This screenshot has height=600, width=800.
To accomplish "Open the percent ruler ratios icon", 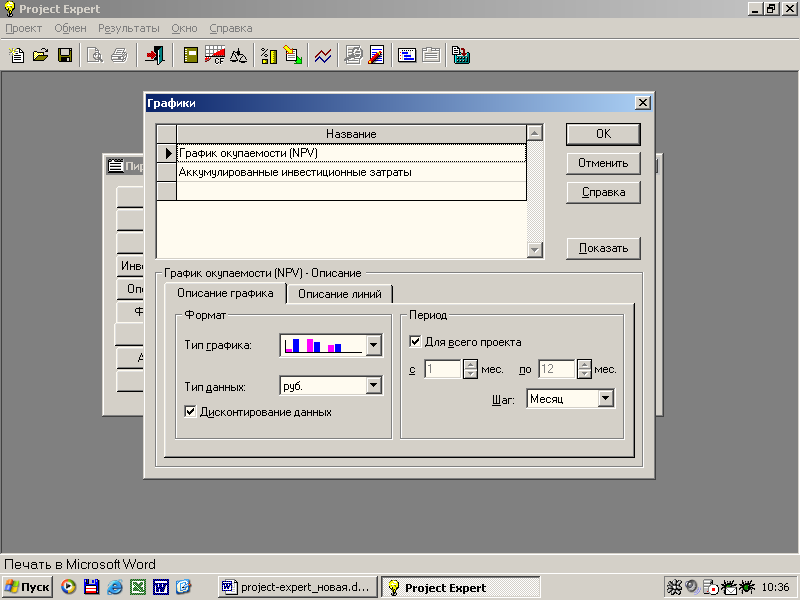I will (x=269, y=55).
